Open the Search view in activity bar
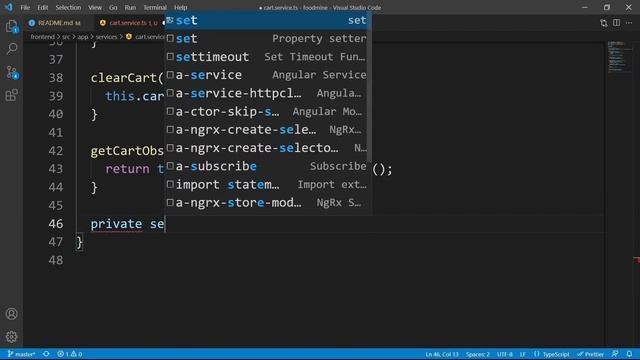 click(x=11, y=49)
